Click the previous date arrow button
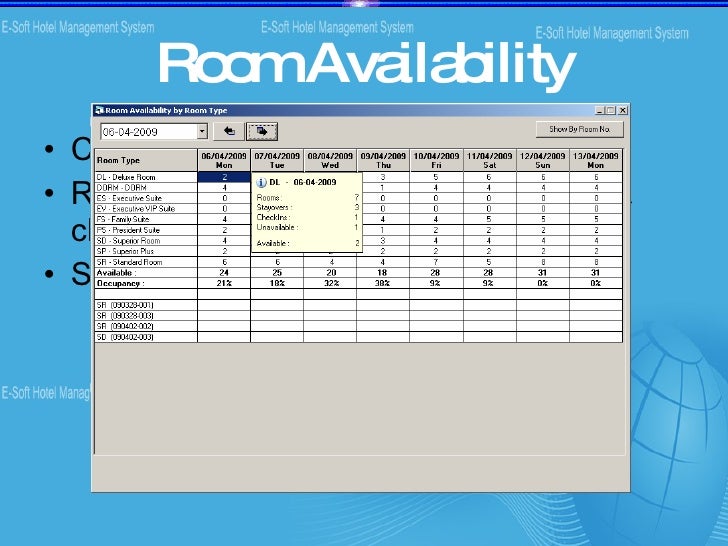728x546 pixels. (228, 131)
